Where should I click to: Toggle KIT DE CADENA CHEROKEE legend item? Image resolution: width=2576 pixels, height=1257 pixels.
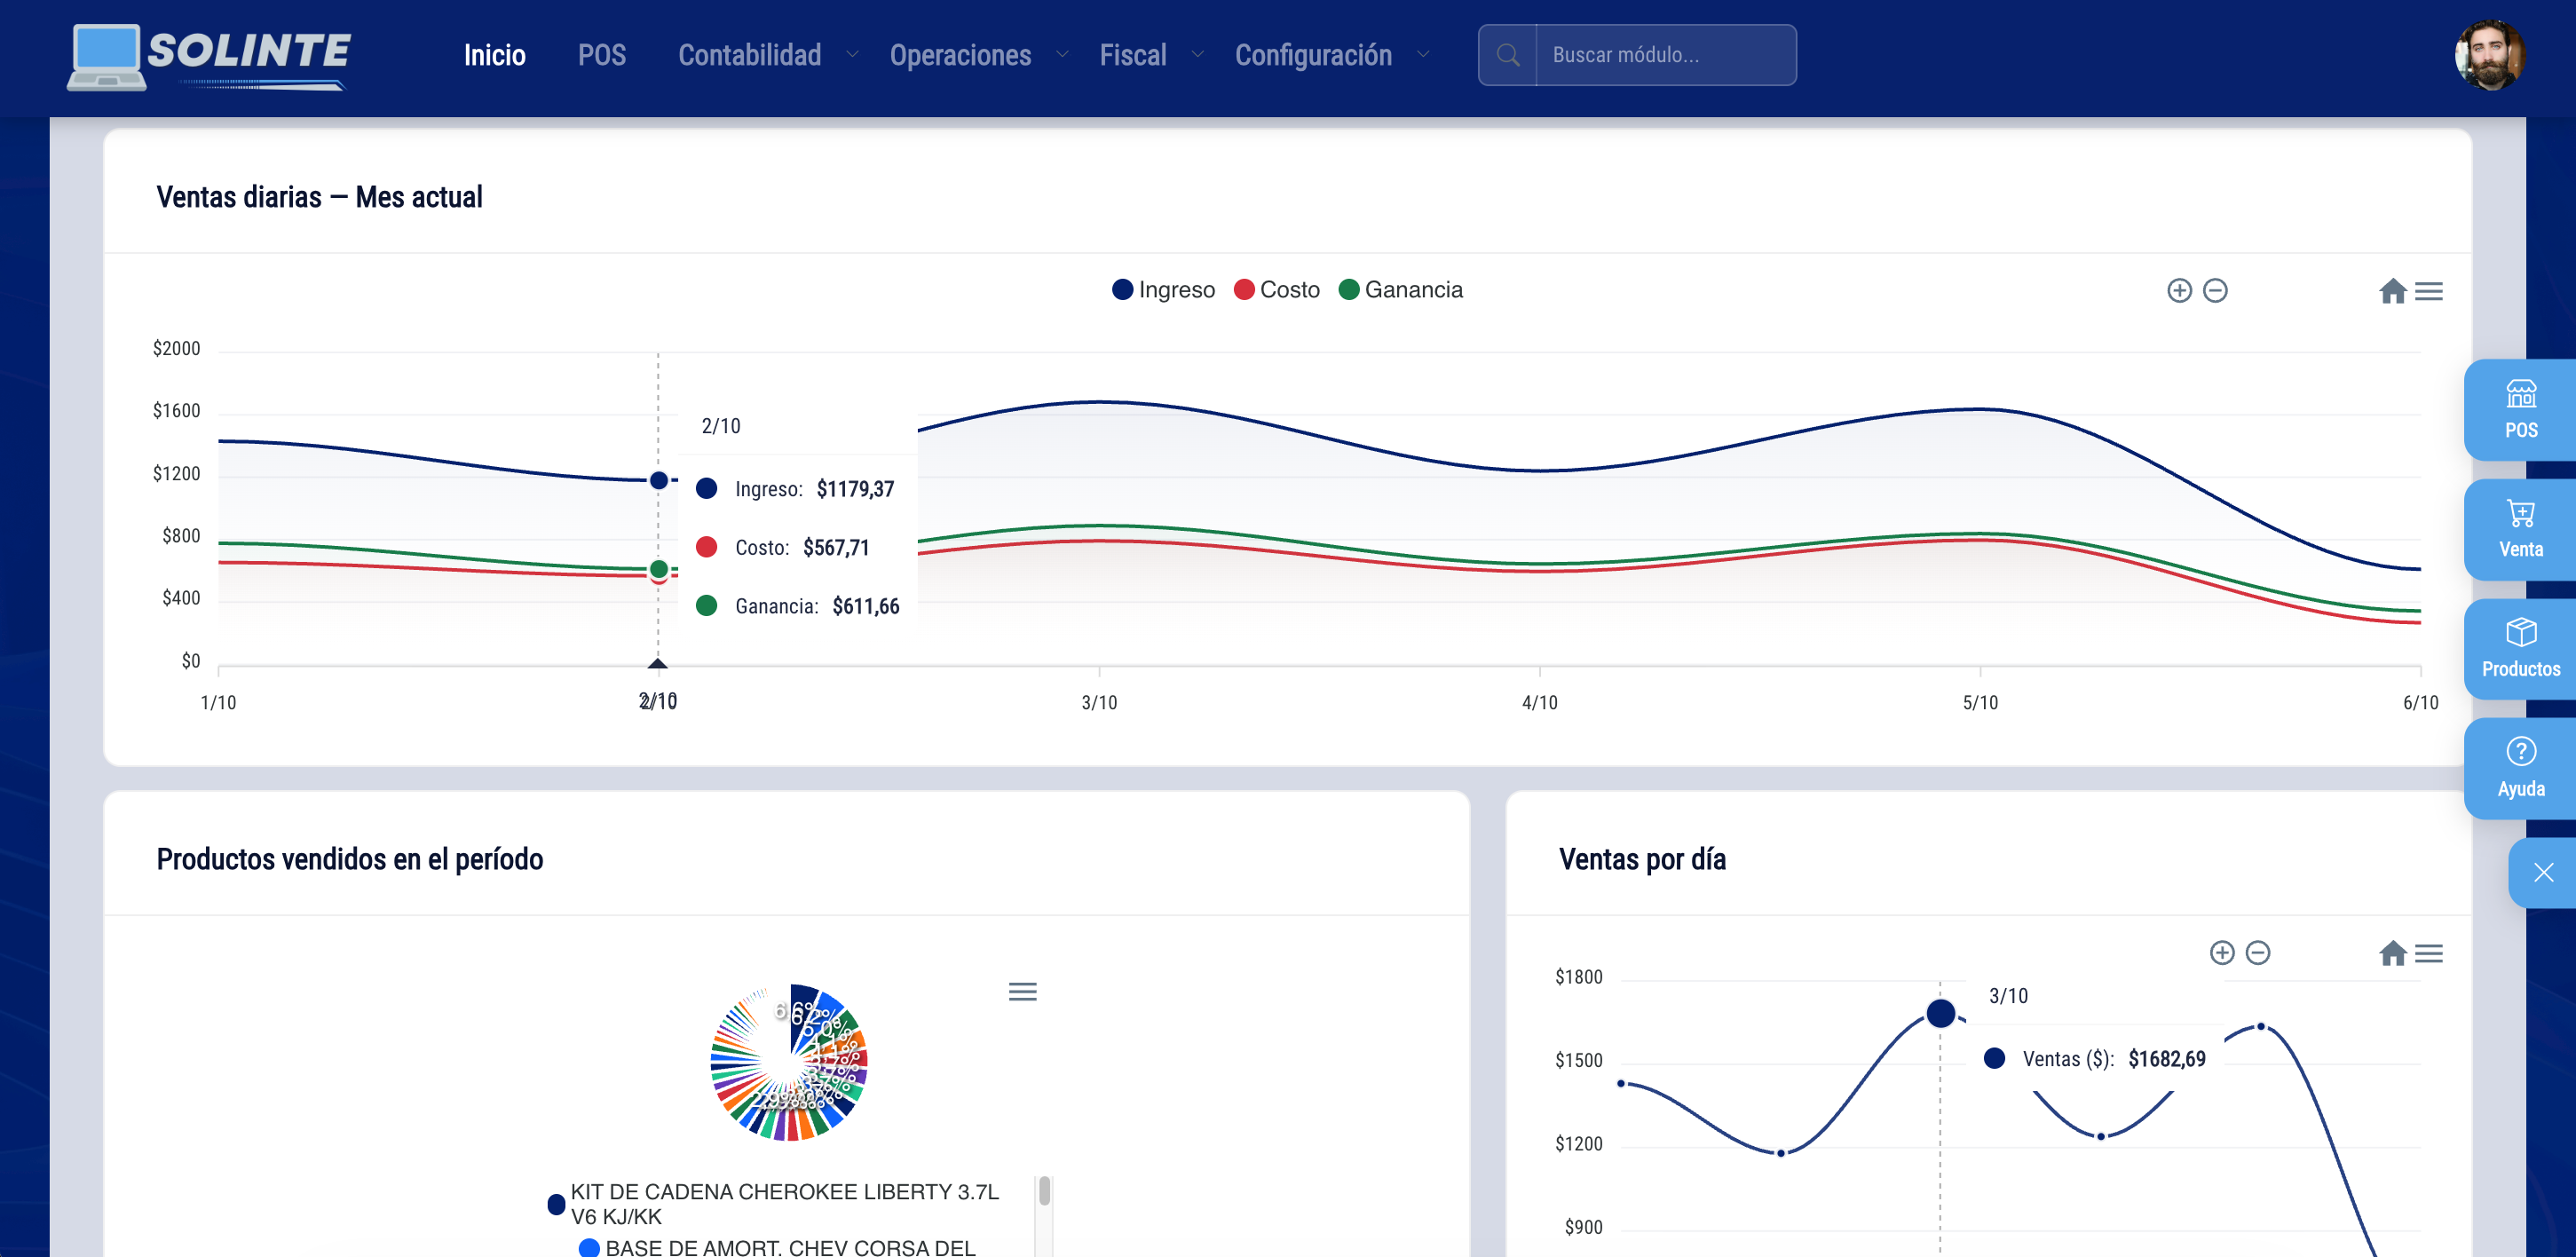click(x=774, y=1204)
